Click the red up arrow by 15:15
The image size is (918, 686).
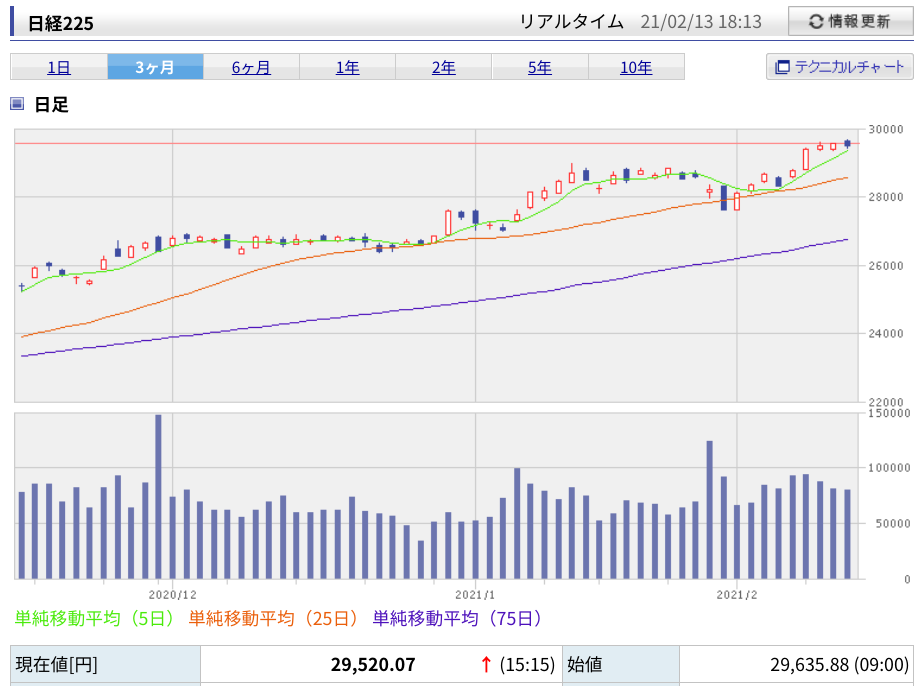pyautogui.click(x=486, y=664)
